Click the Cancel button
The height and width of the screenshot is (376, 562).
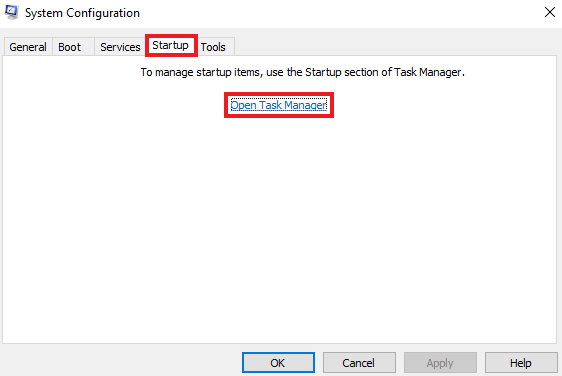click(359, 363)
